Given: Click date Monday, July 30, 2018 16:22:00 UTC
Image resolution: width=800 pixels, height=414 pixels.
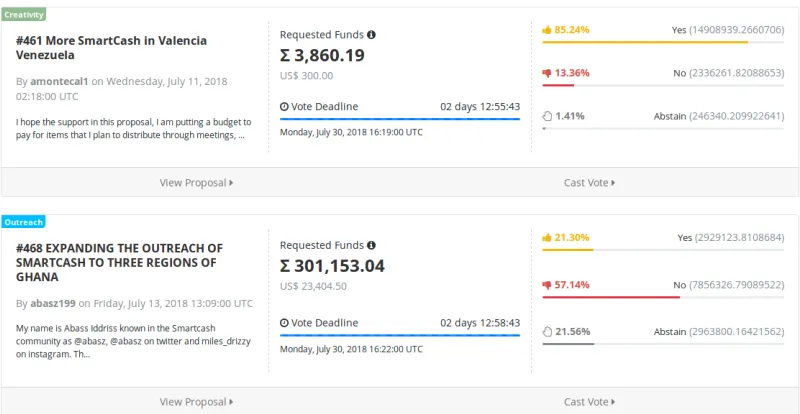Looking at the screenshot, I should pyautogui.click(x=351, y=350).
